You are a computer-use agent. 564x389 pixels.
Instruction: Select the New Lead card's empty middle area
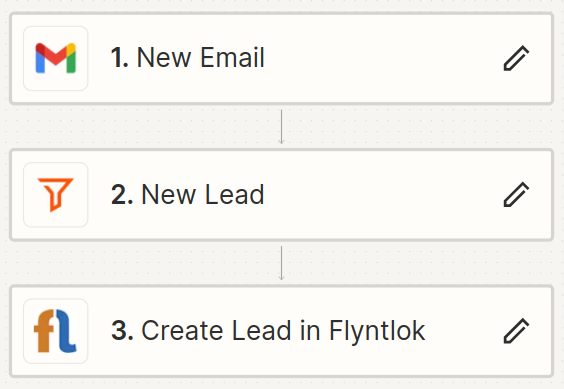pos(383,195)
